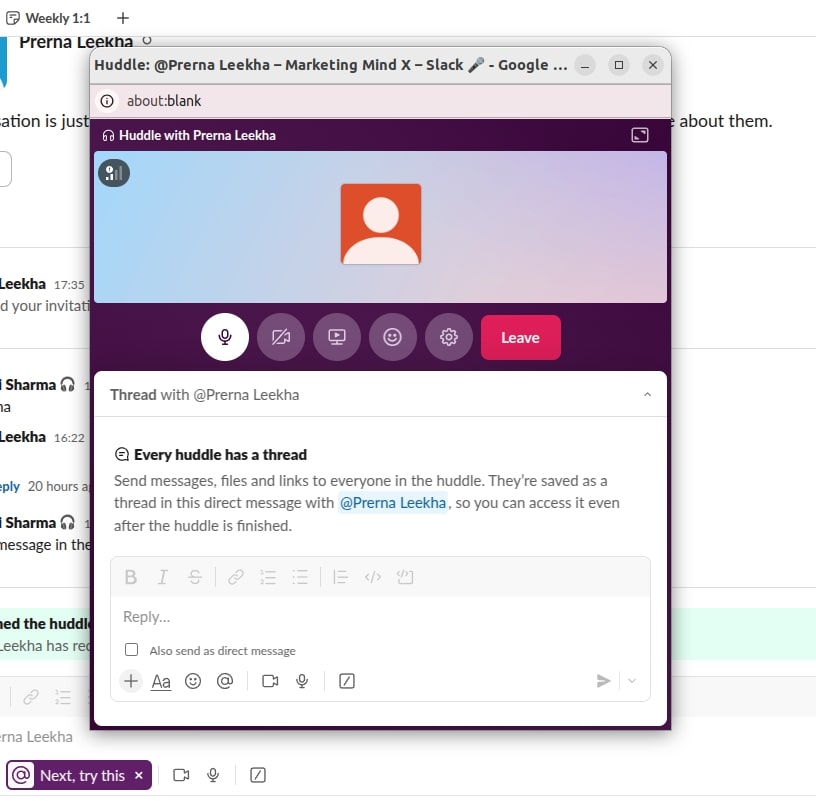This screenshot has height=801, width=816.
Task: Open emoji picker in thread composer
Action: [193, 681]
